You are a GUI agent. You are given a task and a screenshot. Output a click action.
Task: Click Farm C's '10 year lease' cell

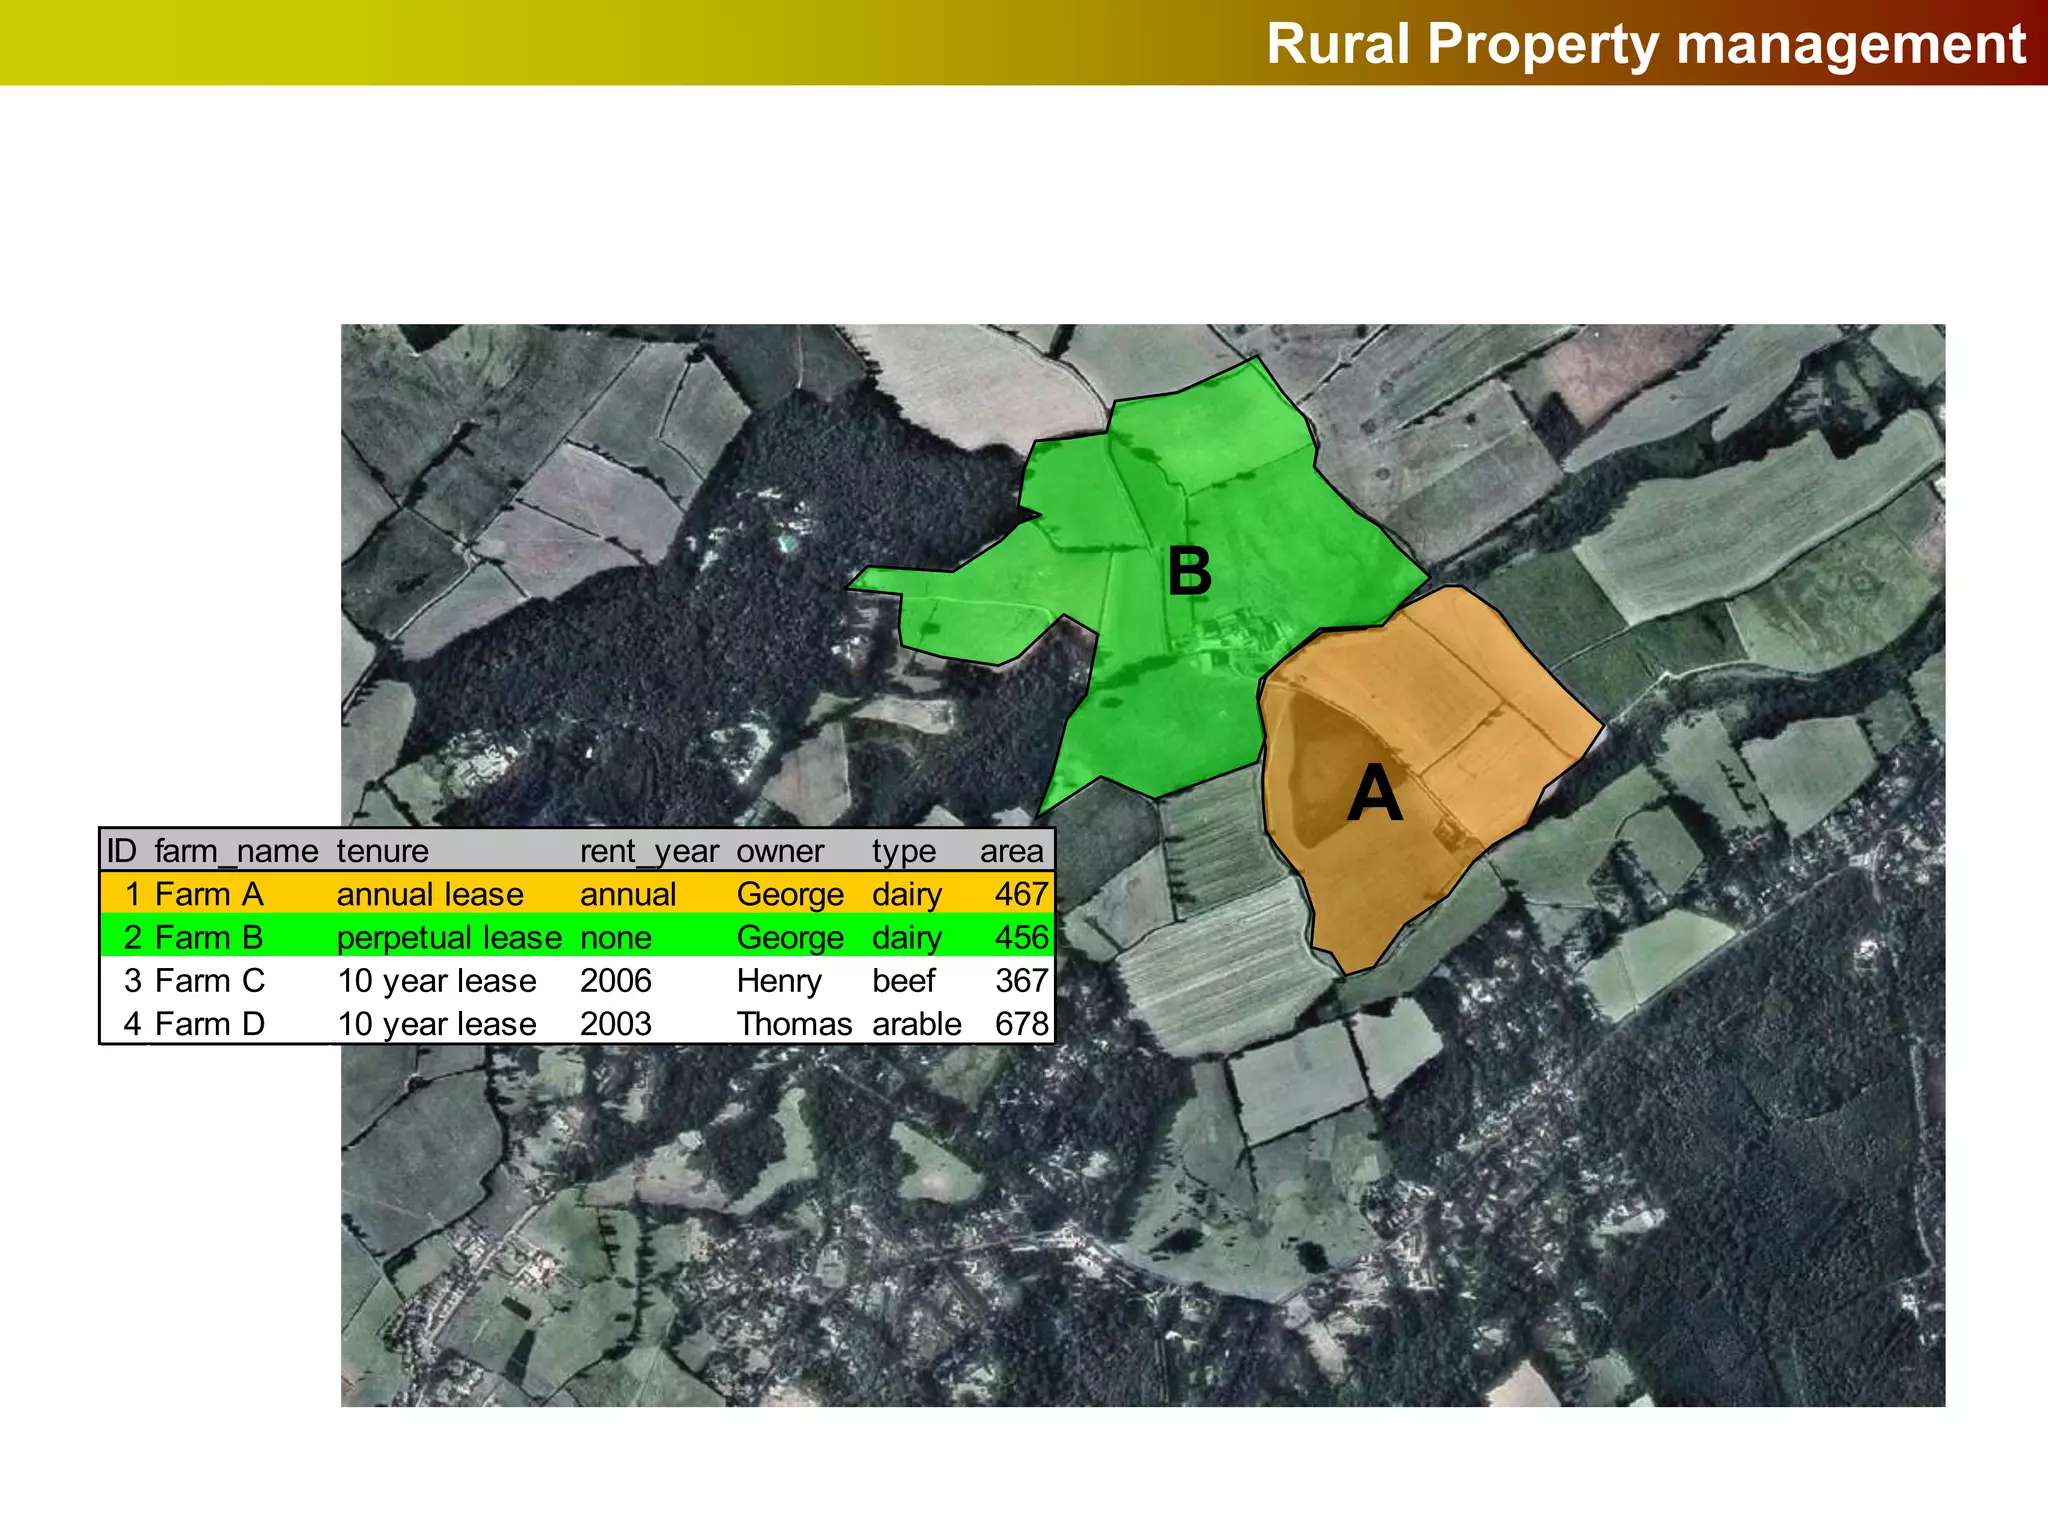tap(437, 981)
